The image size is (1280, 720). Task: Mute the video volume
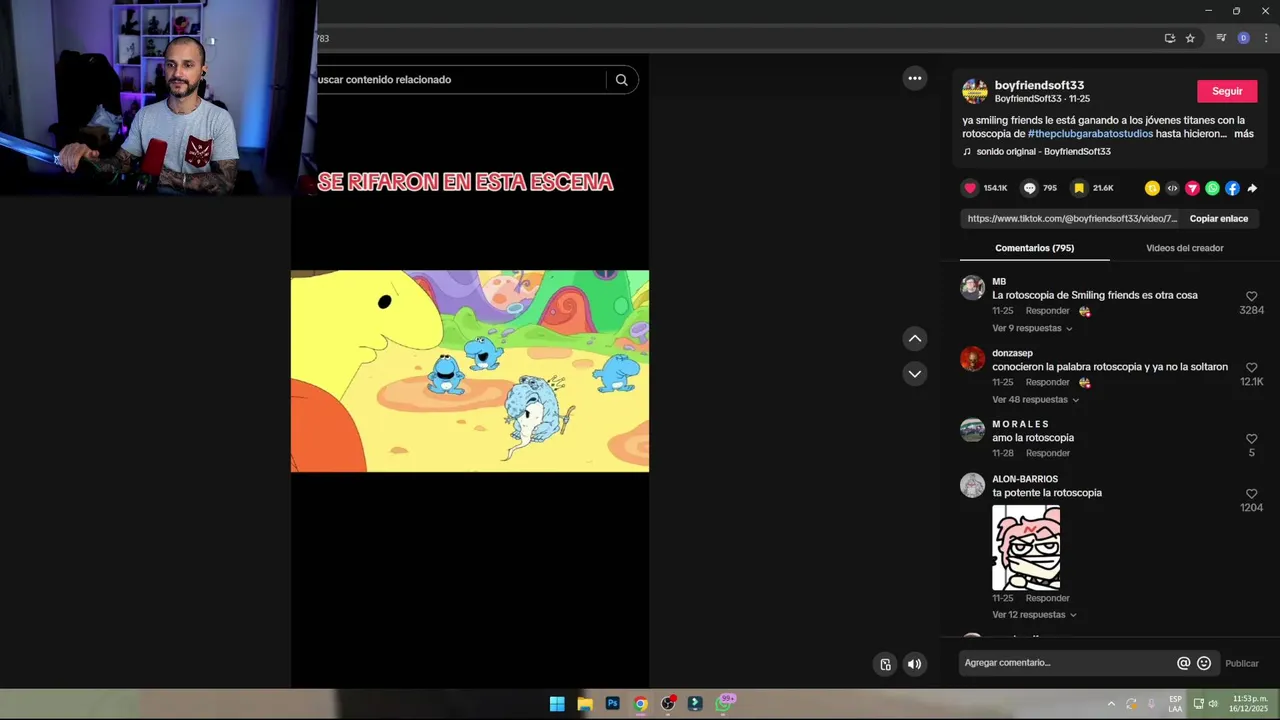point(914,664)
